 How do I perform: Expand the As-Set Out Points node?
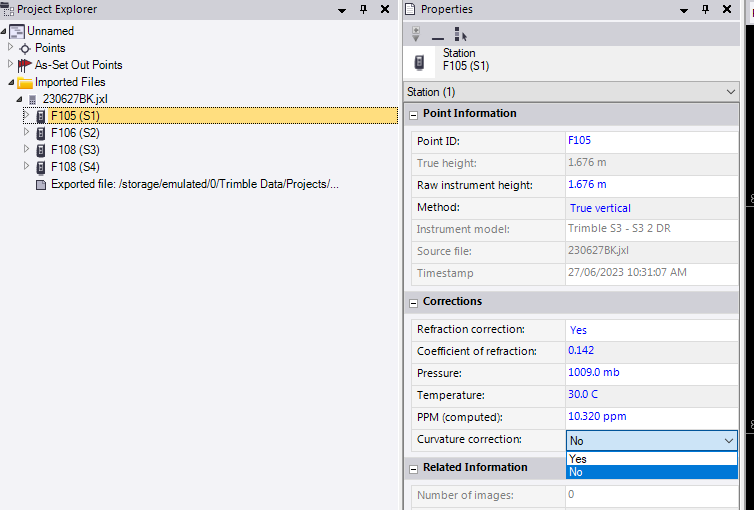11,65
